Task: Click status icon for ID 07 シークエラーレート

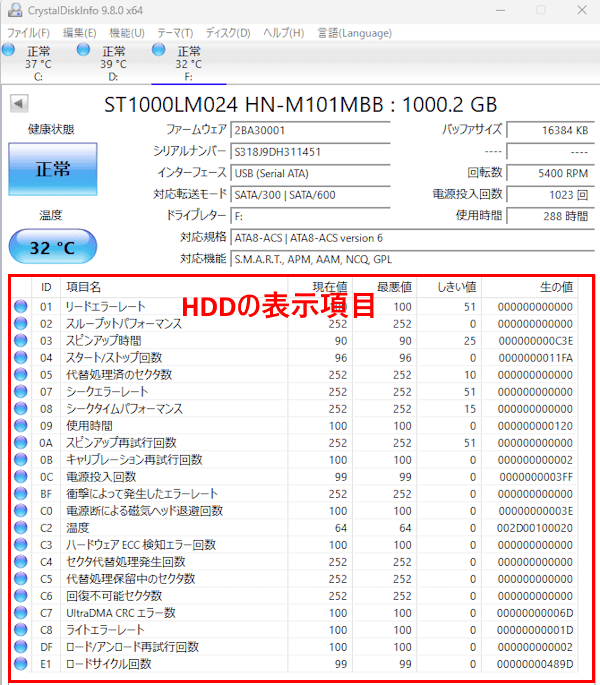Action: tap(21, 391)
